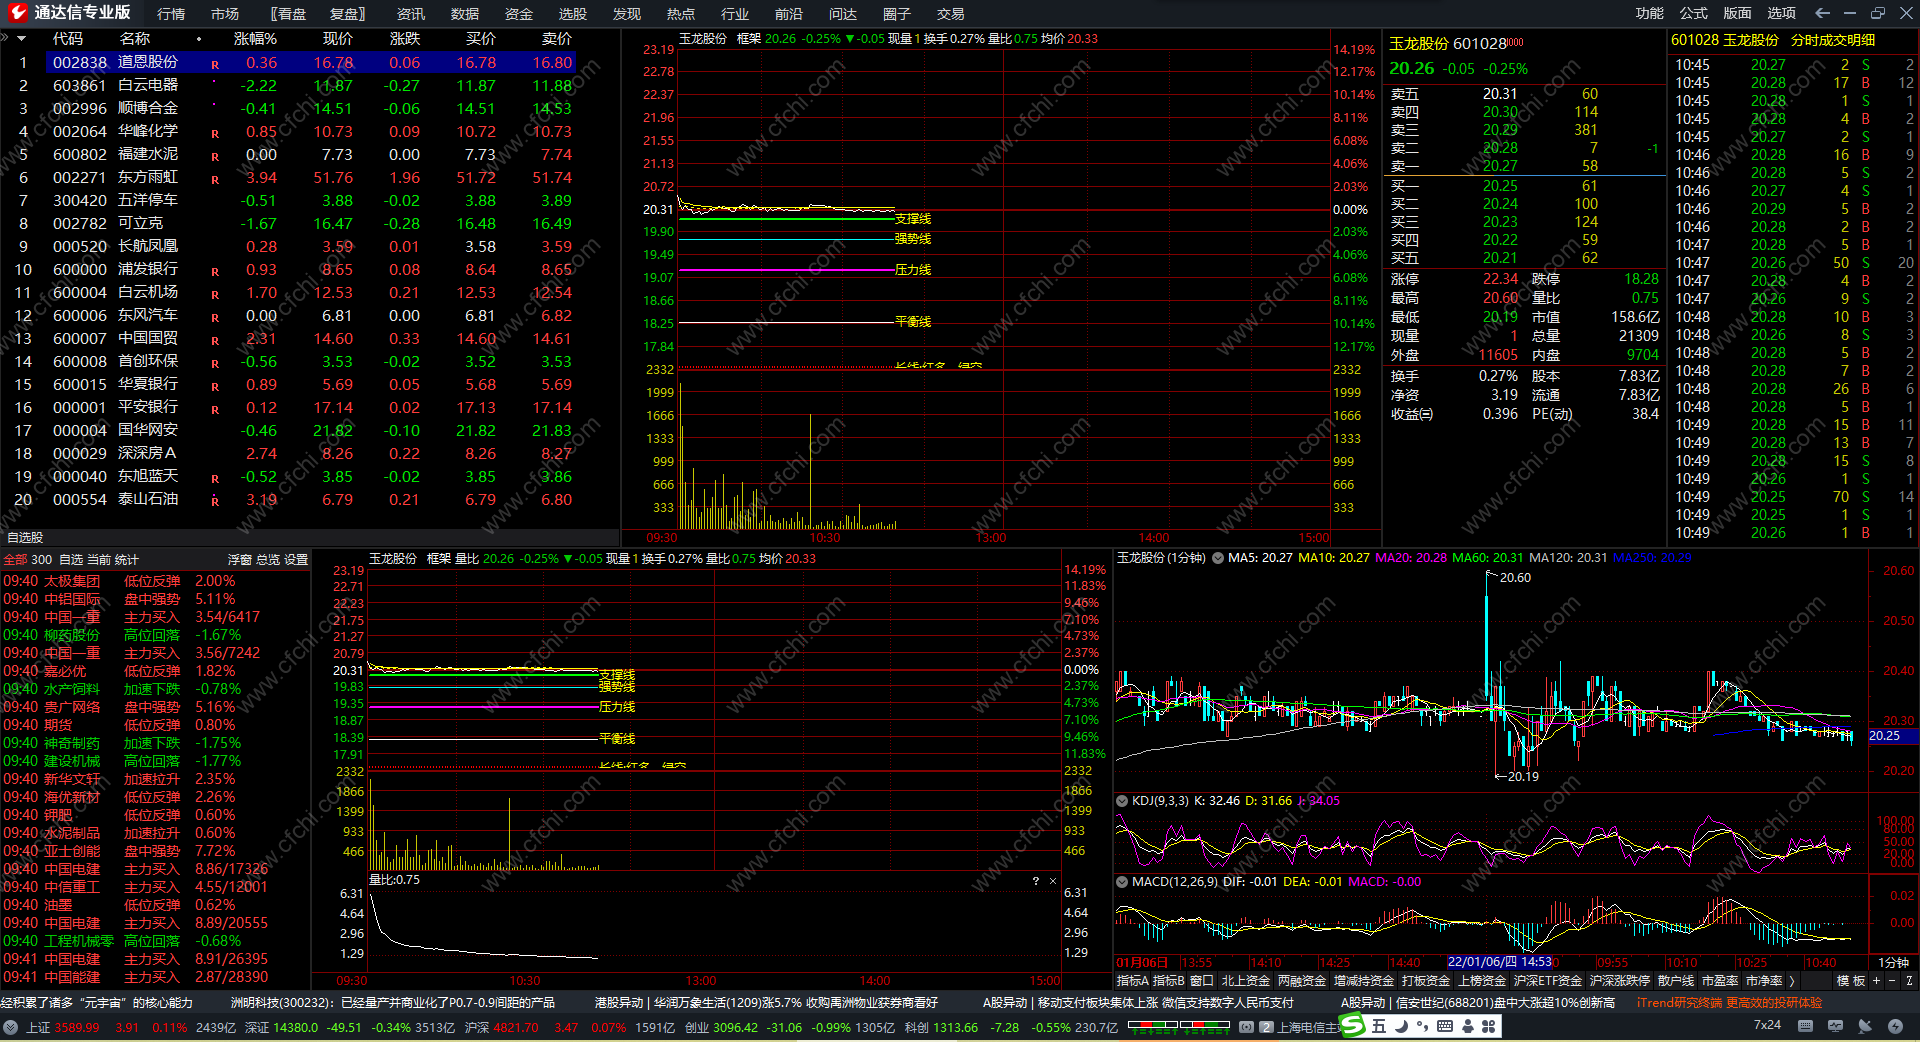Open the 选股 menu
Screen dimensions: 1920x1042
pos(573,14)
